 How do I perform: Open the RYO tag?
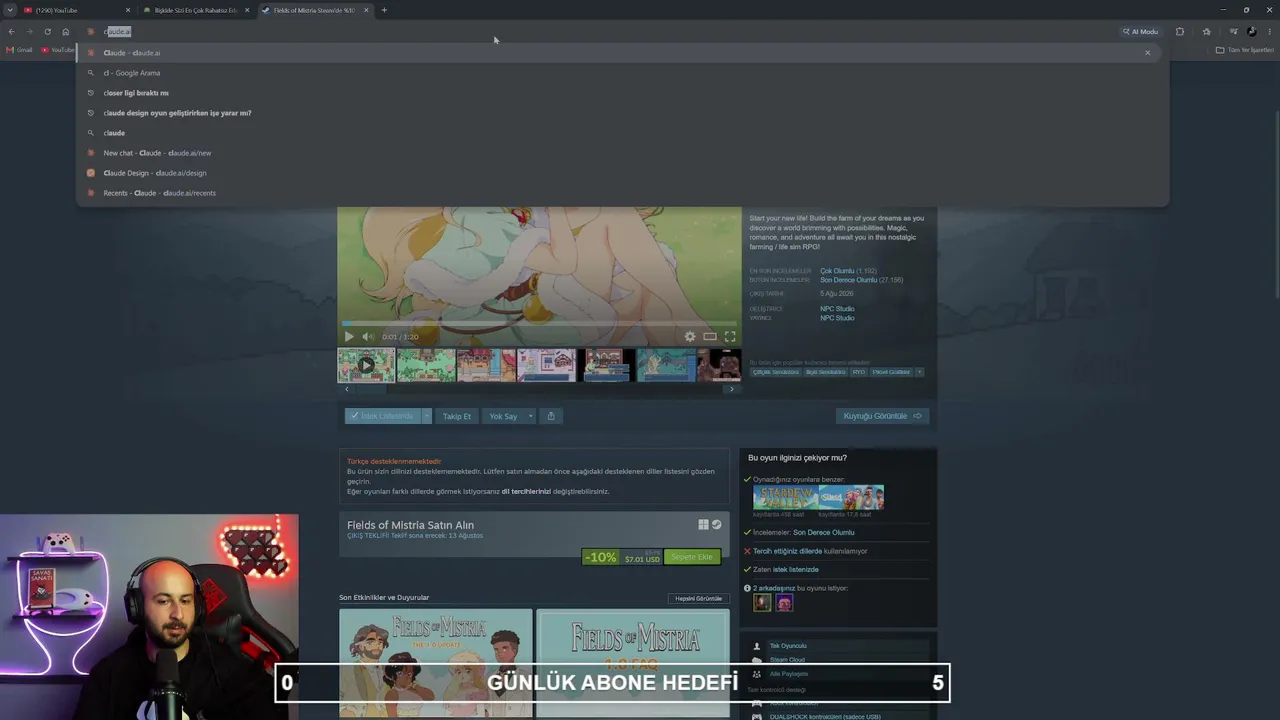point(858,372)
